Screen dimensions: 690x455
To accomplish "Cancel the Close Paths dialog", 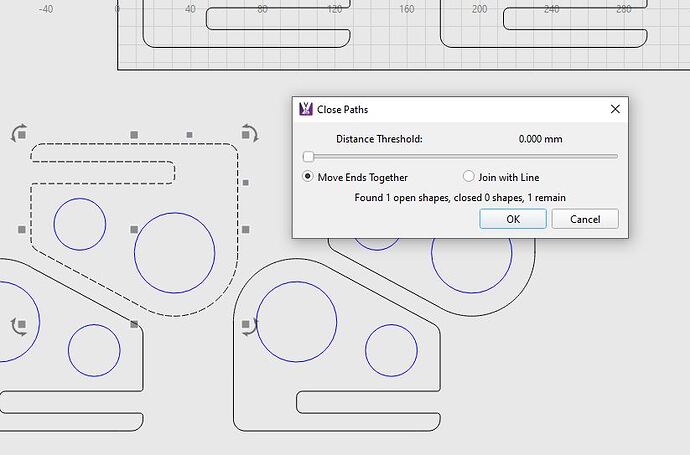I will tap(585, 219).
